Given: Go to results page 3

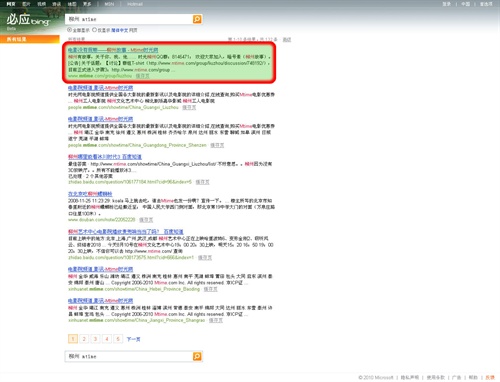Looking at the screenshot, I should 95,339.
